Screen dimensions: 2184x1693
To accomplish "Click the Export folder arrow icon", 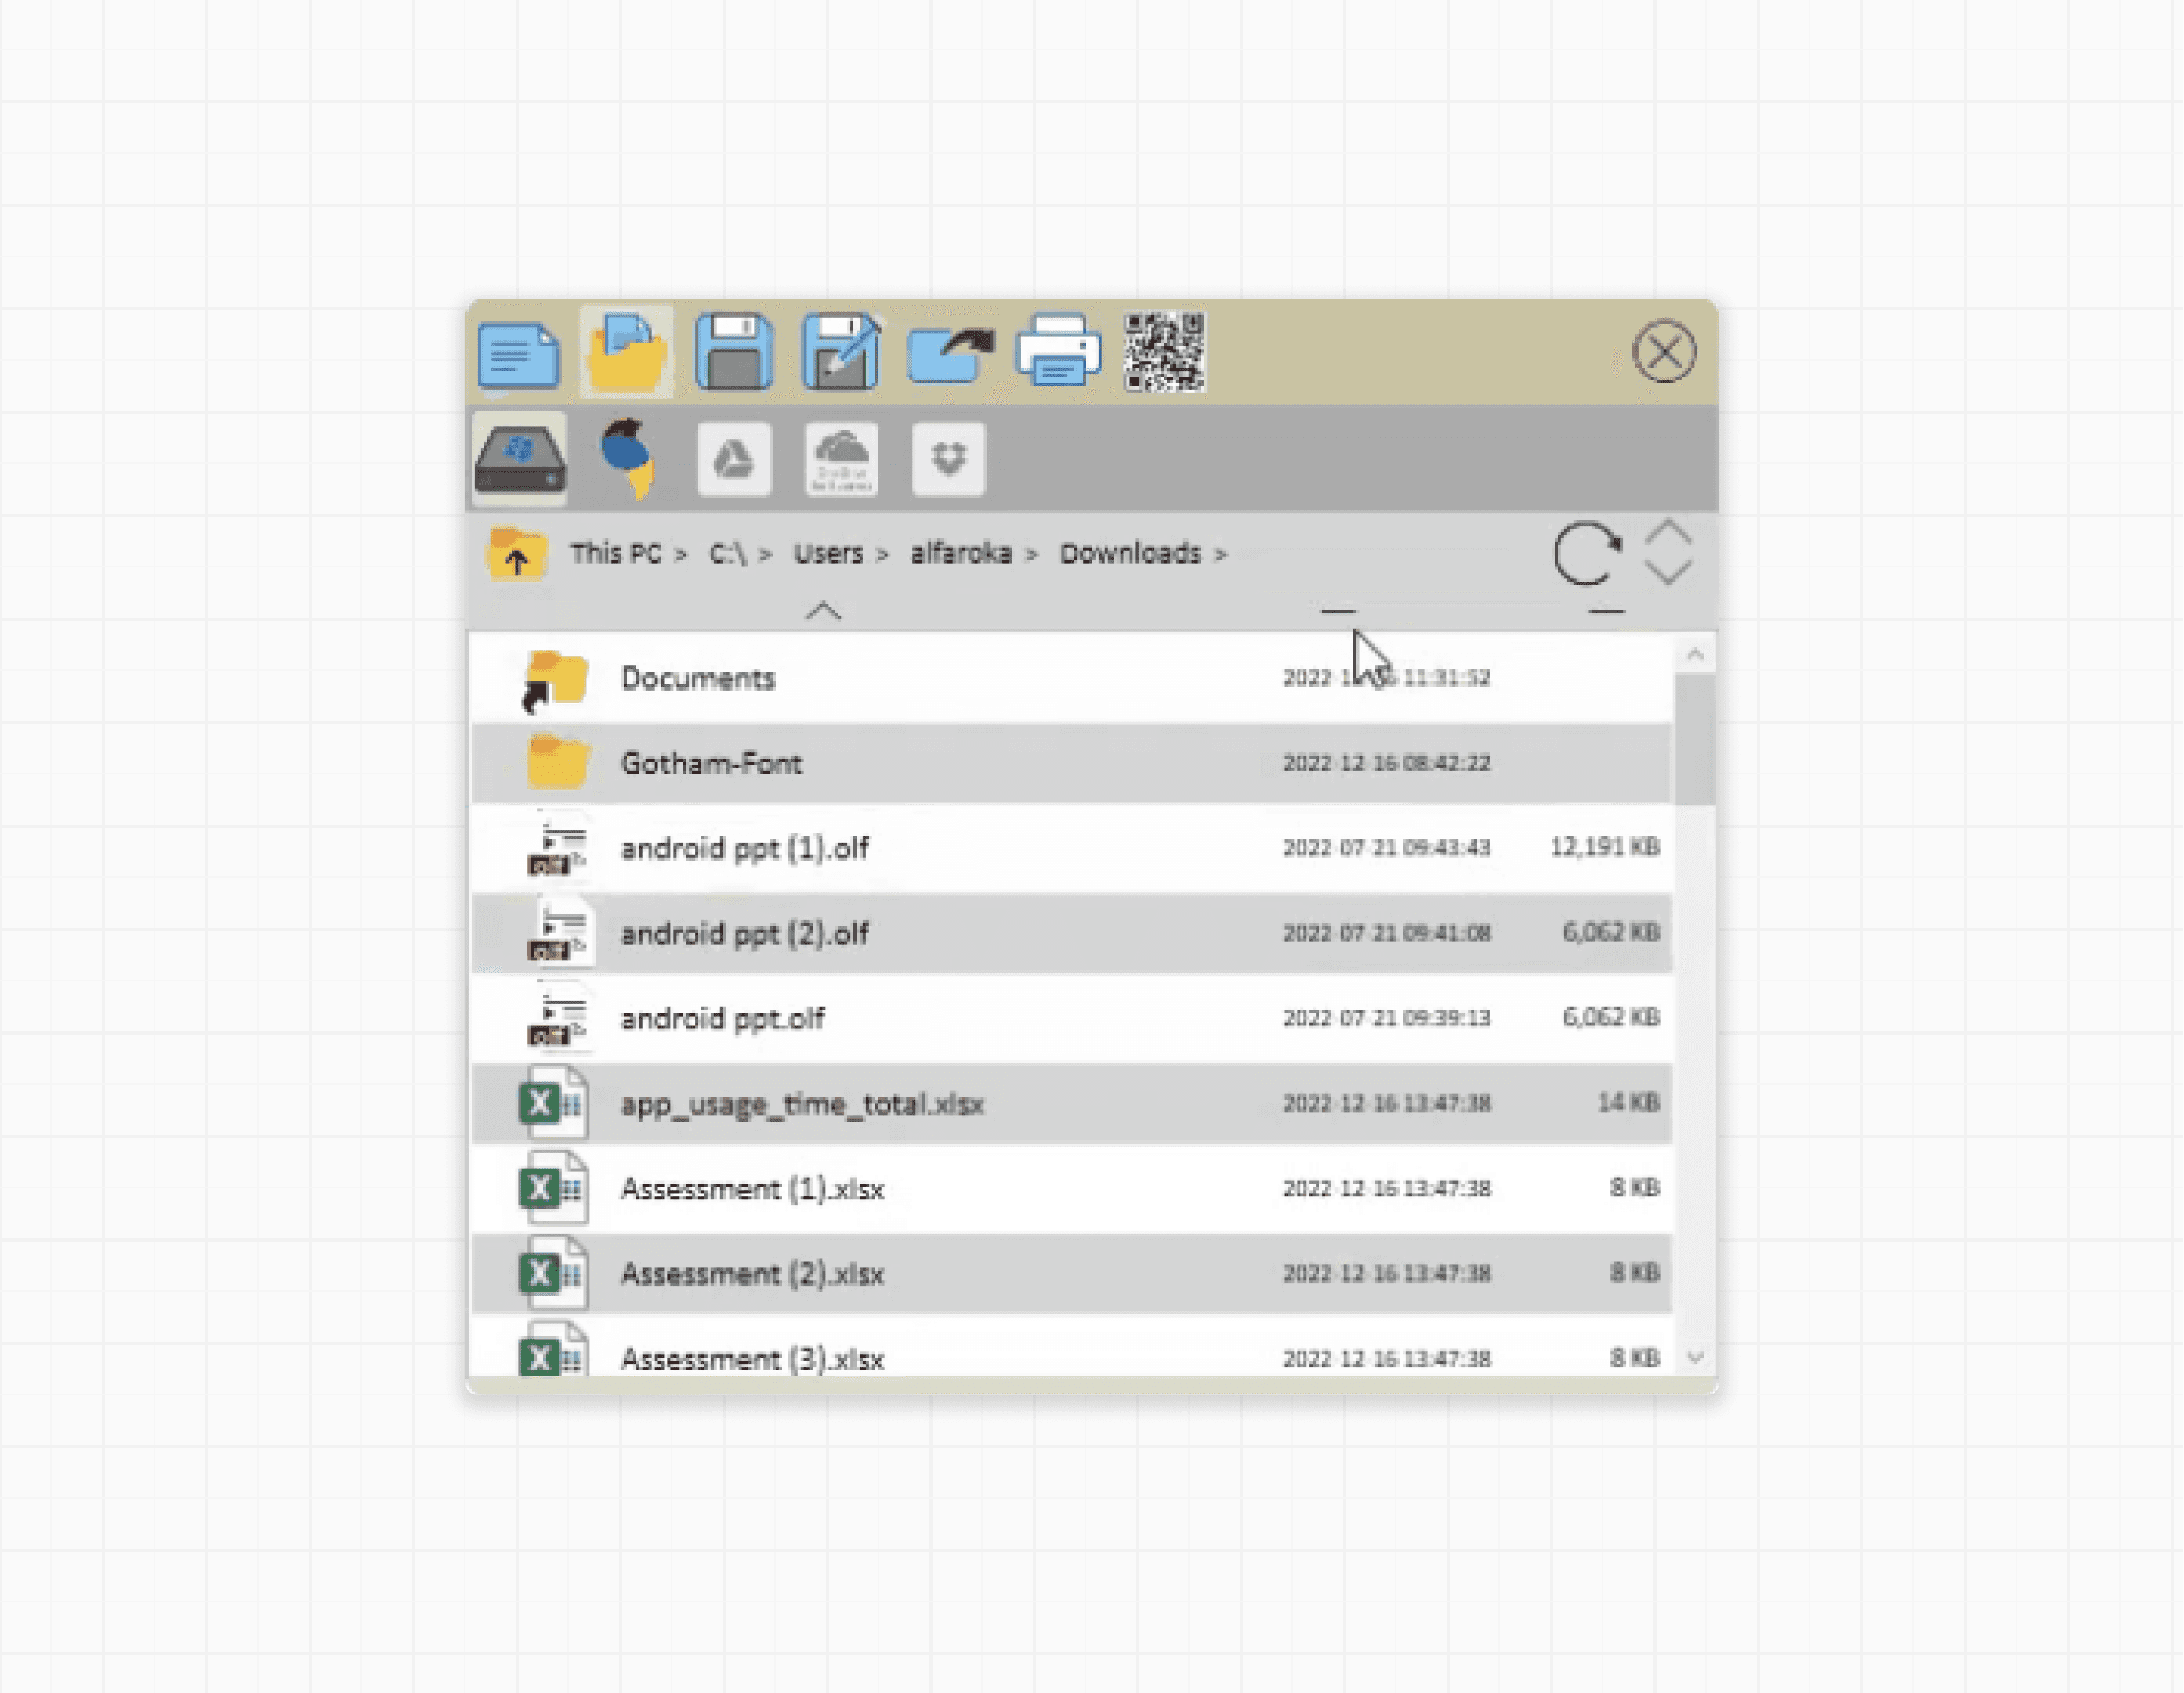I will click(x=950, y=355).
